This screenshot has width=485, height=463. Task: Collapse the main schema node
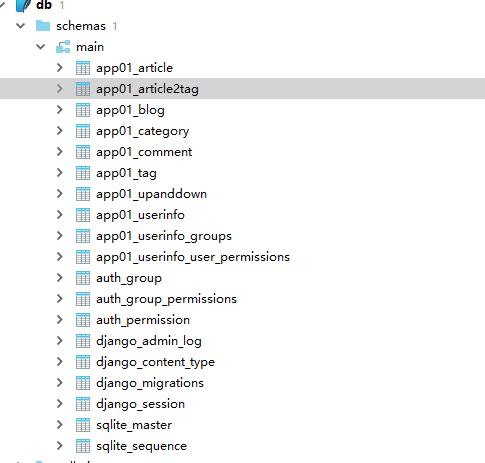[41, 47]
